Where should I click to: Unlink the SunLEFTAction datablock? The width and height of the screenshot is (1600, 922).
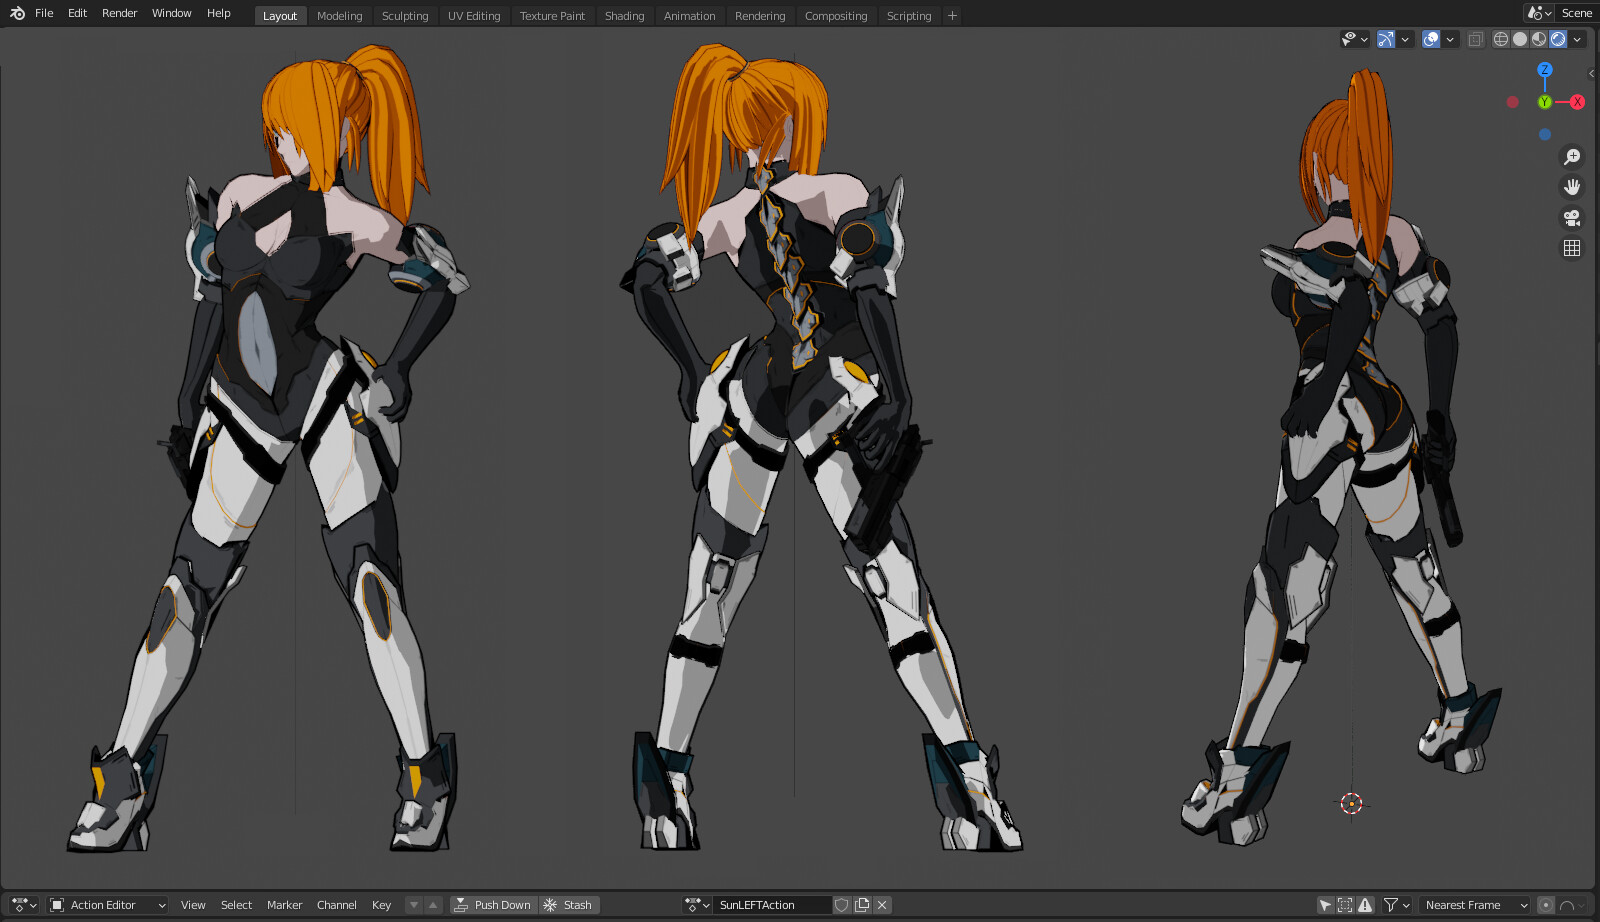click(881, 904)
